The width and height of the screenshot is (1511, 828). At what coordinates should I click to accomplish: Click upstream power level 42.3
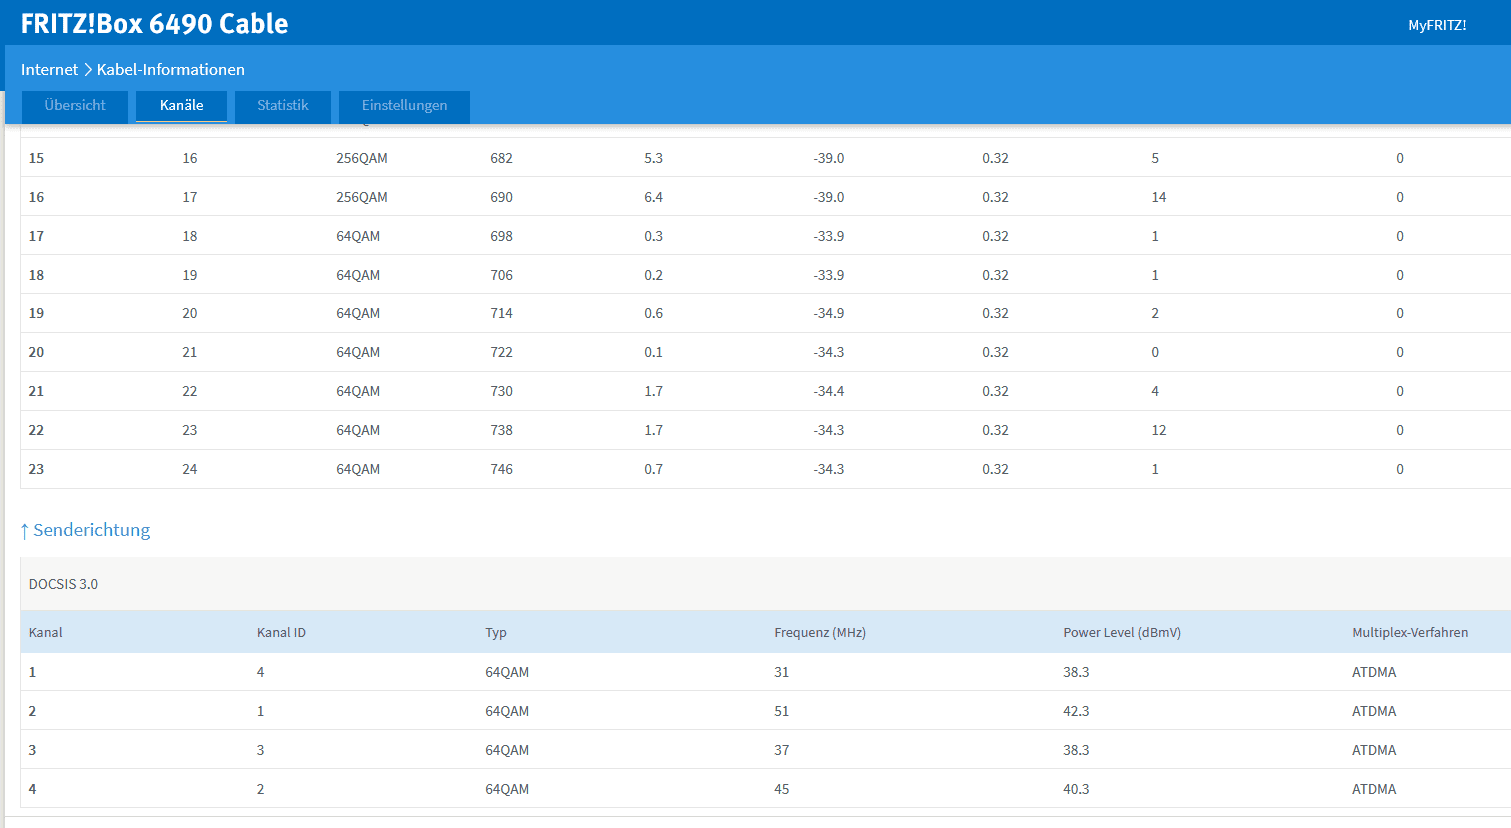pyautogui.click(x=1076, y=711)
